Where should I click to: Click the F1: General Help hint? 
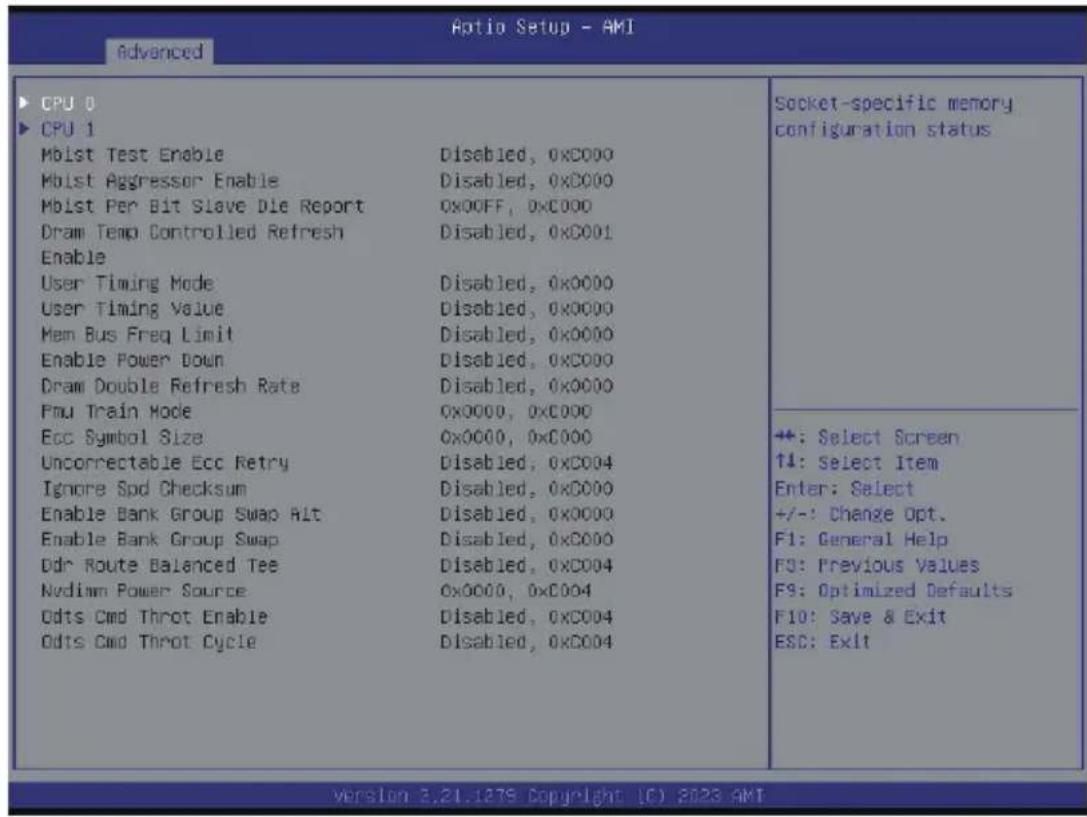pos(861,539)
